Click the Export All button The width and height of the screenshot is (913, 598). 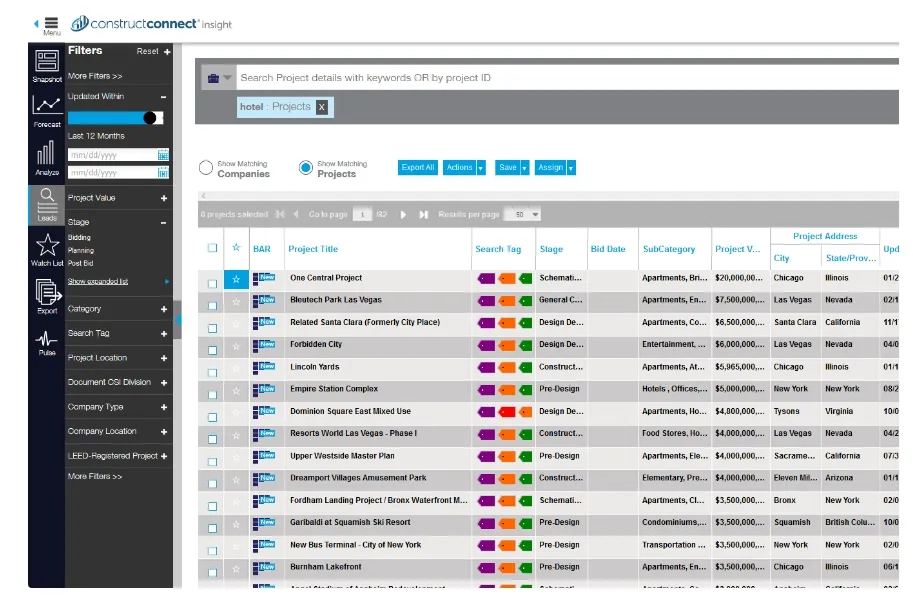[417, 168]
